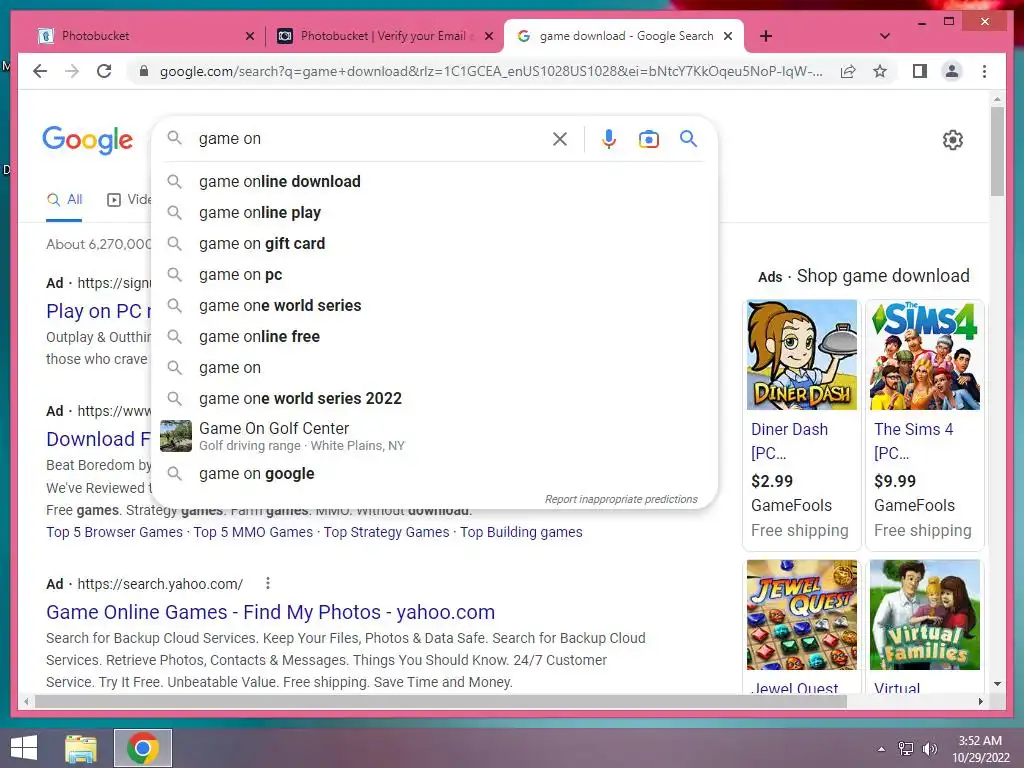Switch to Photobucket Verify your Email tab
The height and width of the screenshot is (768, 1024).
(383, 36)
